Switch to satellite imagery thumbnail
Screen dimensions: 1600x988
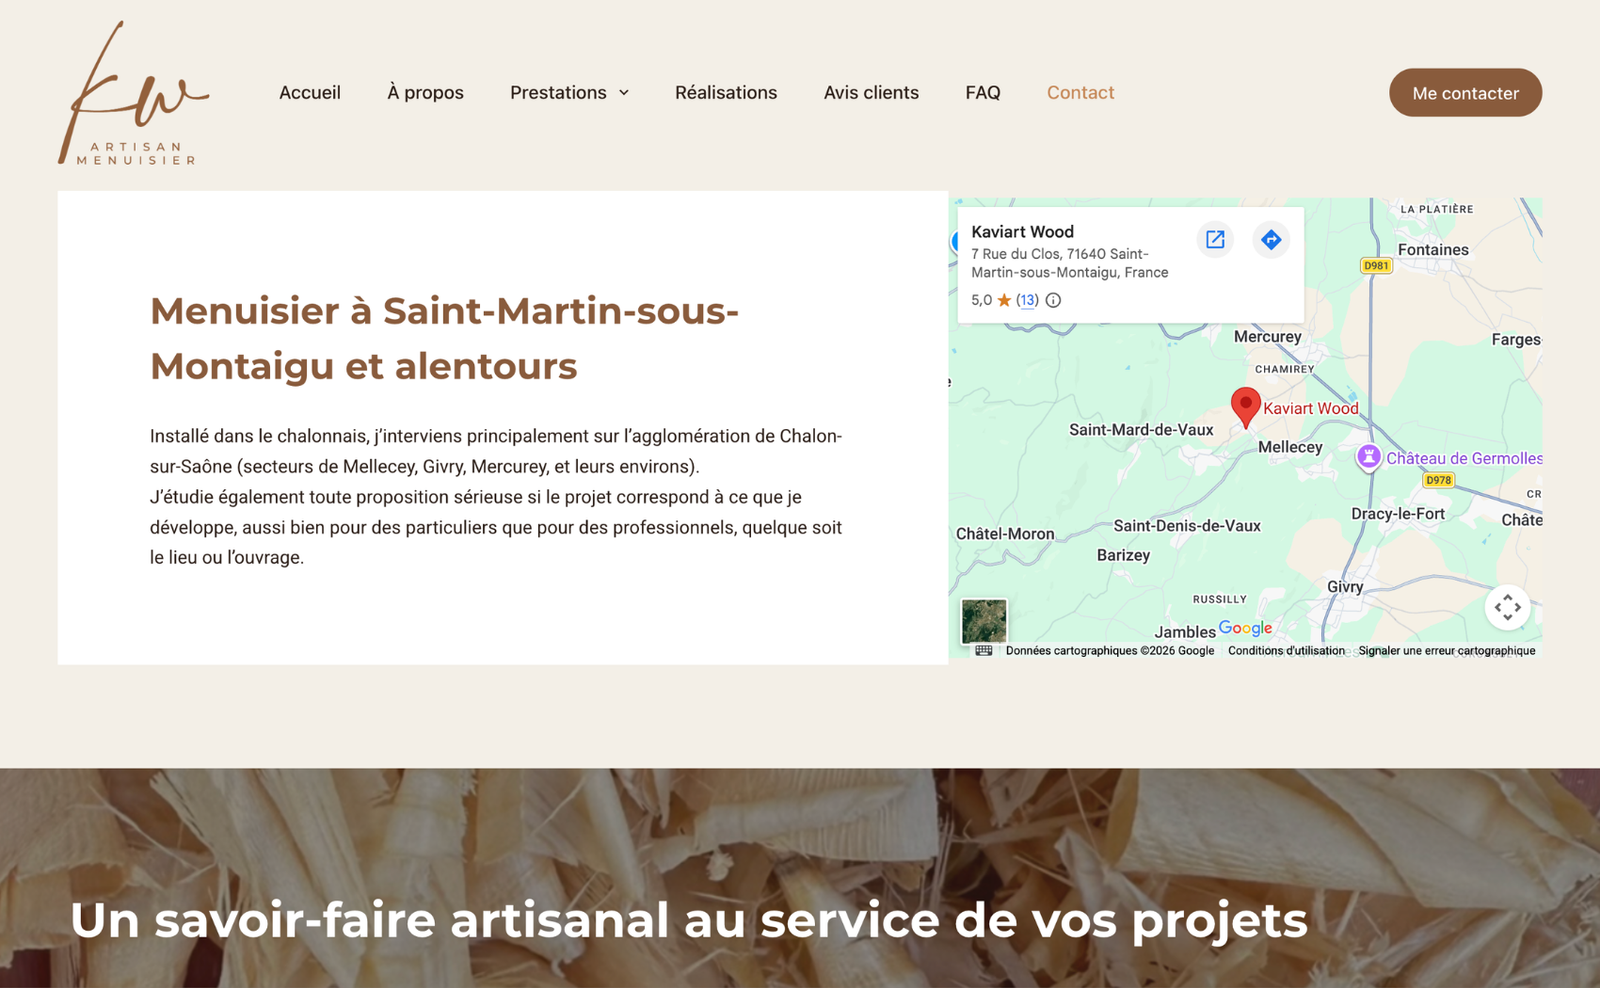[984, 621]
